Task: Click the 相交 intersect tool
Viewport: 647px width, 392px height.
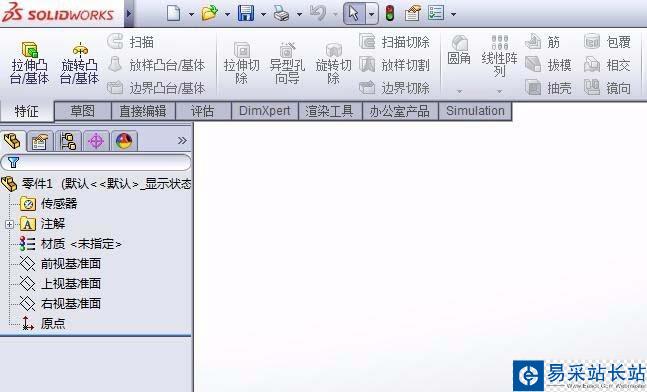Action: pos(607,65)
